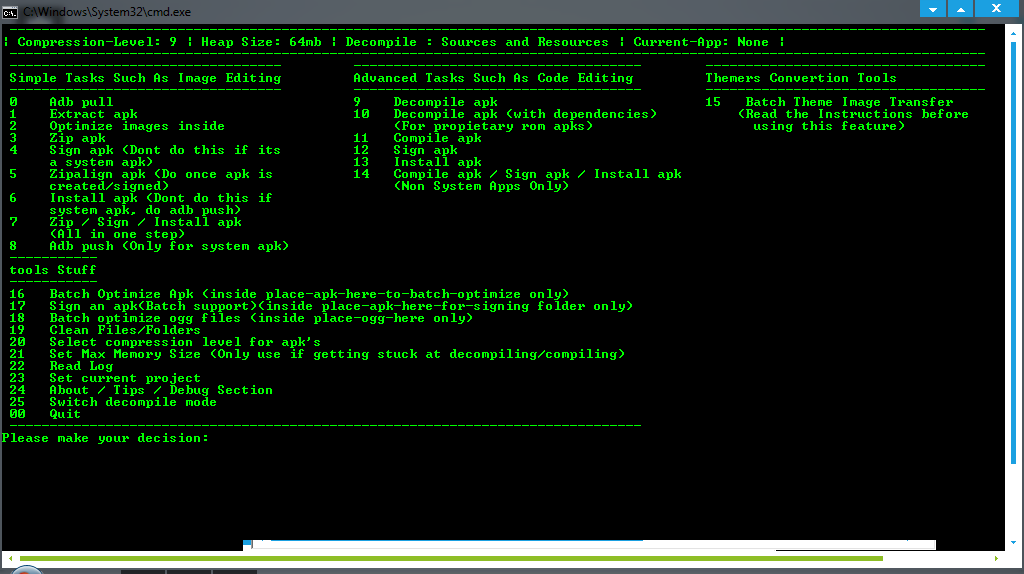Click option 13 'Install apk' text

(438, 162)
